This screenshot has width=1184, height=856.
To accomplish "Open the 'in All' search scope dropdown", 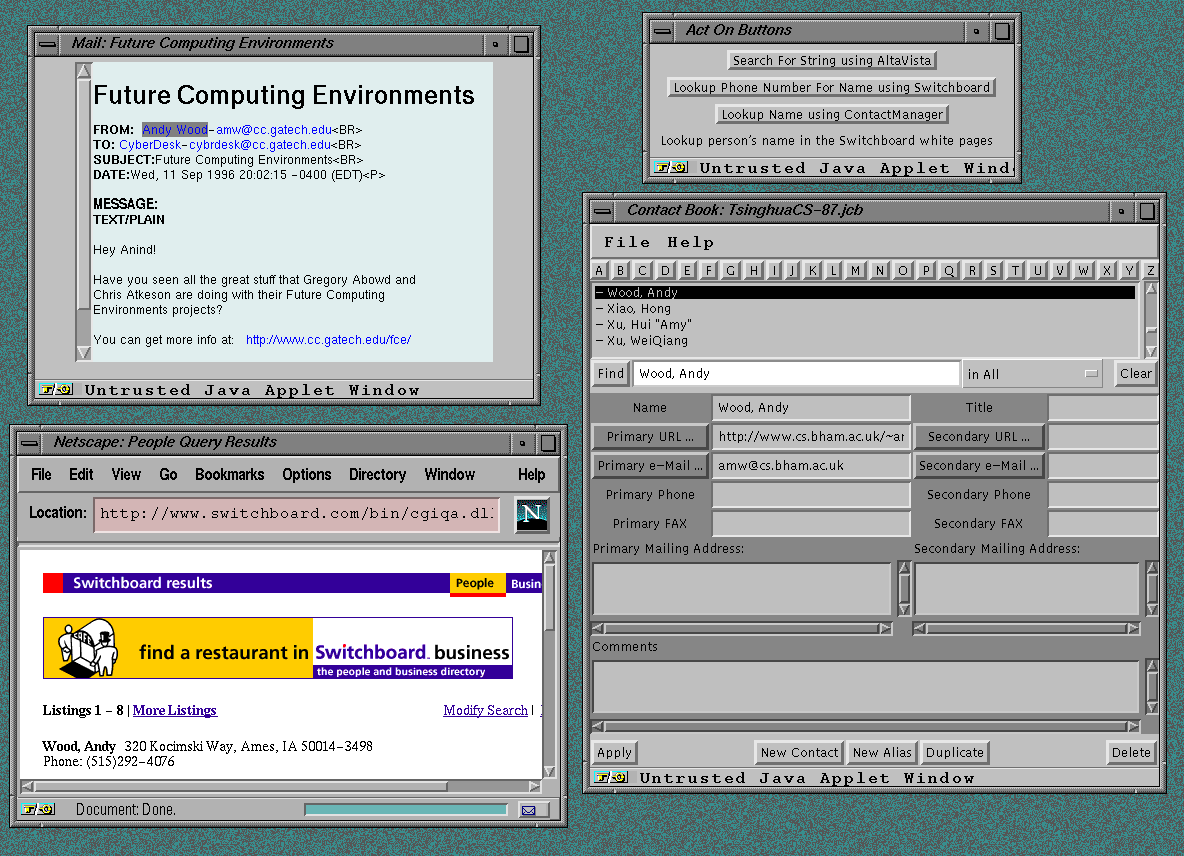I will 1031,374.
